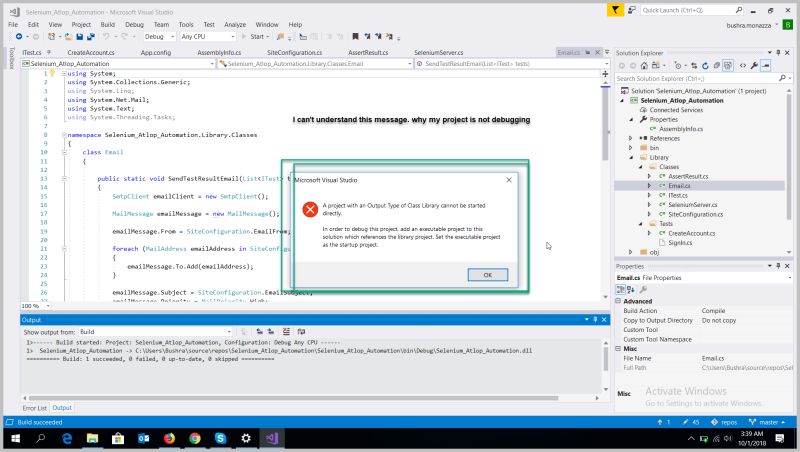Toggle Preview Selected Items in Solution Explorer
Image resolution: width=800 pixels, height=452 pixels.
(x=766, y=66)
